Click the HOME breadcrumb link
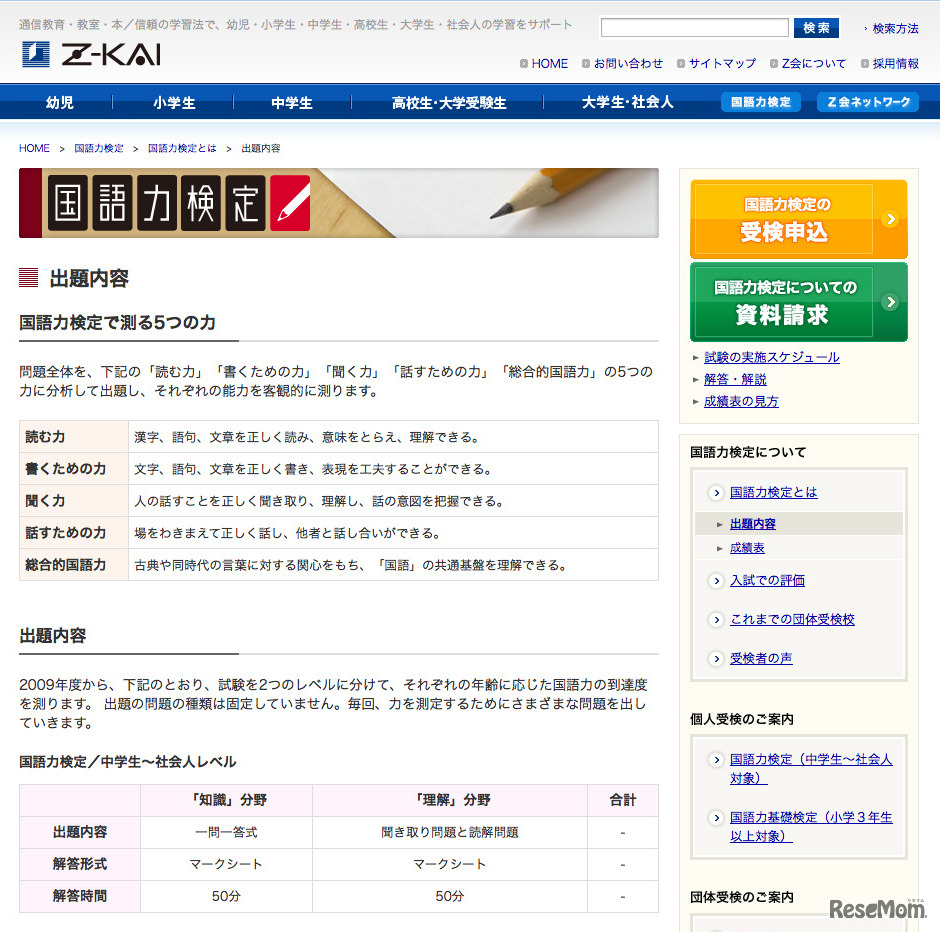Screen dimensions: 940x932 point(34,148)
